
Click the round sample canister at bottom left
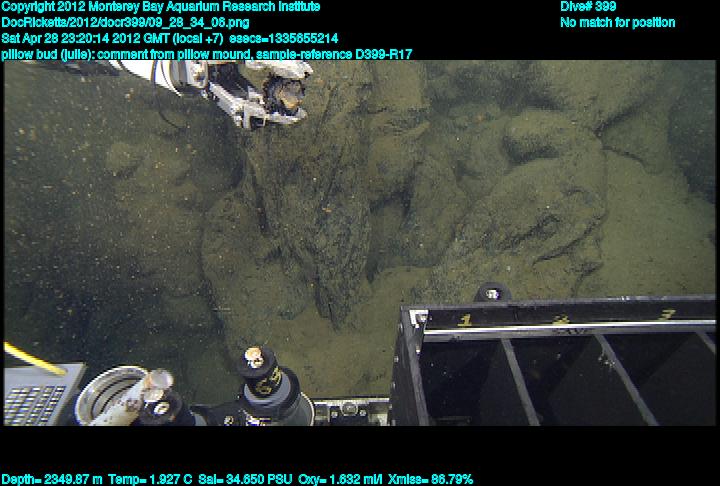click(108, 393)
